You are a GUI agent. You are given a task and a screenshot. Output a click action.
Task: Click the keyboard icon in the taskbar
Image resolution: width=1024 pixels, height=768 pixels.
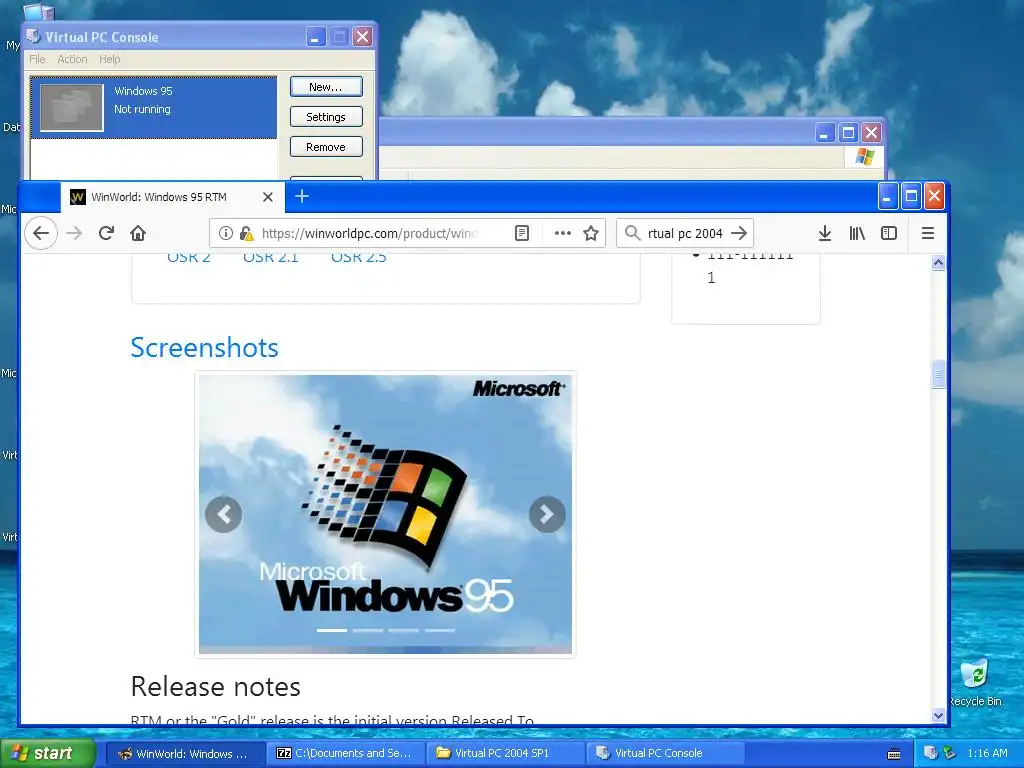894,754
